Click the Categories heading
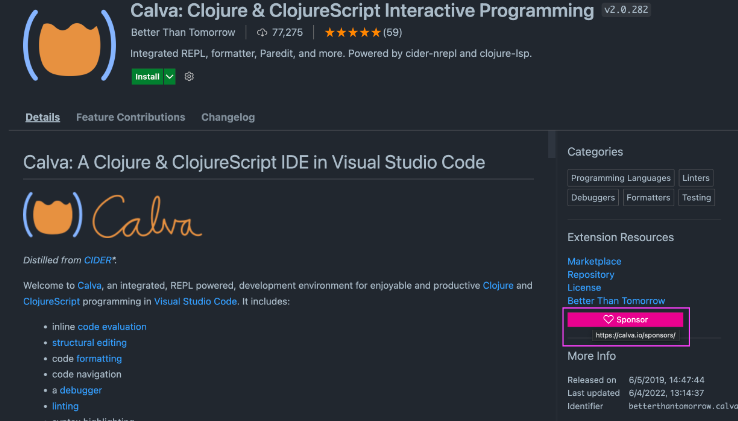 [x=595, y=152]
